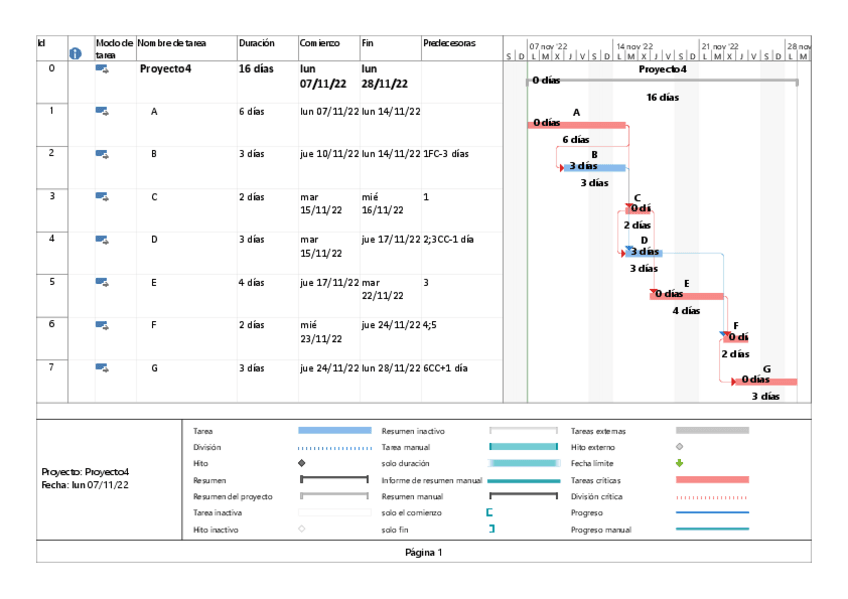The width and height of the screenshot is (848, 599).
Task: Click the Hito diamond symbol in legend
Action: (302, 464)
